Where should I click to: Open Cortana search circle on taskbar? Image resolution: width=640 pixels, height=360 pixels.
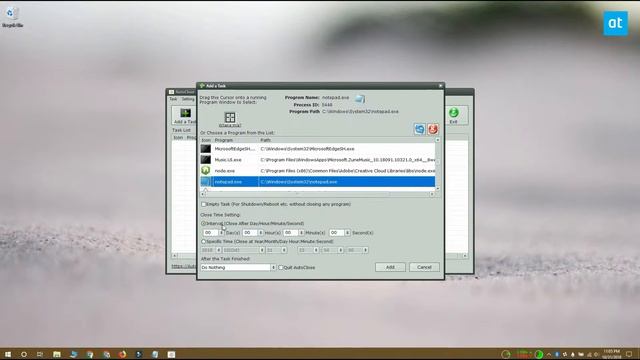tap(24, 354)
